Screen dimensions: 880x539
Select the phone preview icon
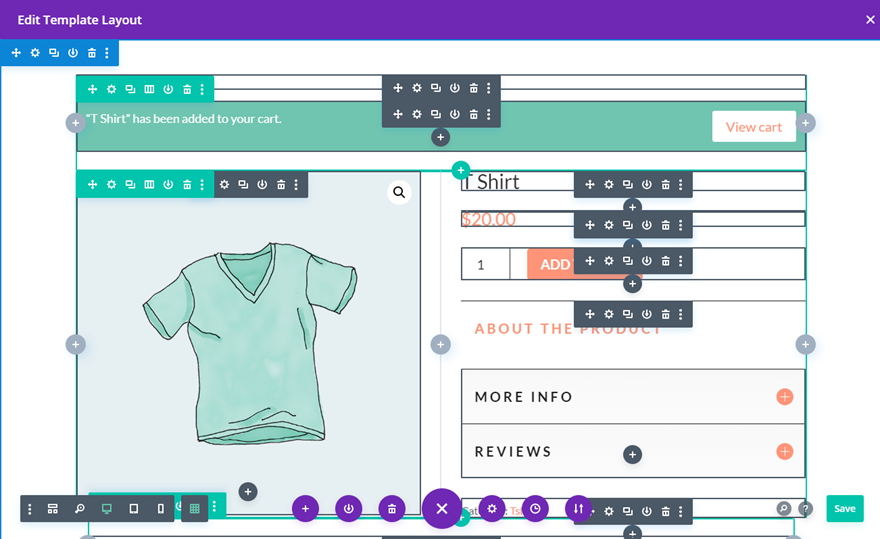[161, 509]
